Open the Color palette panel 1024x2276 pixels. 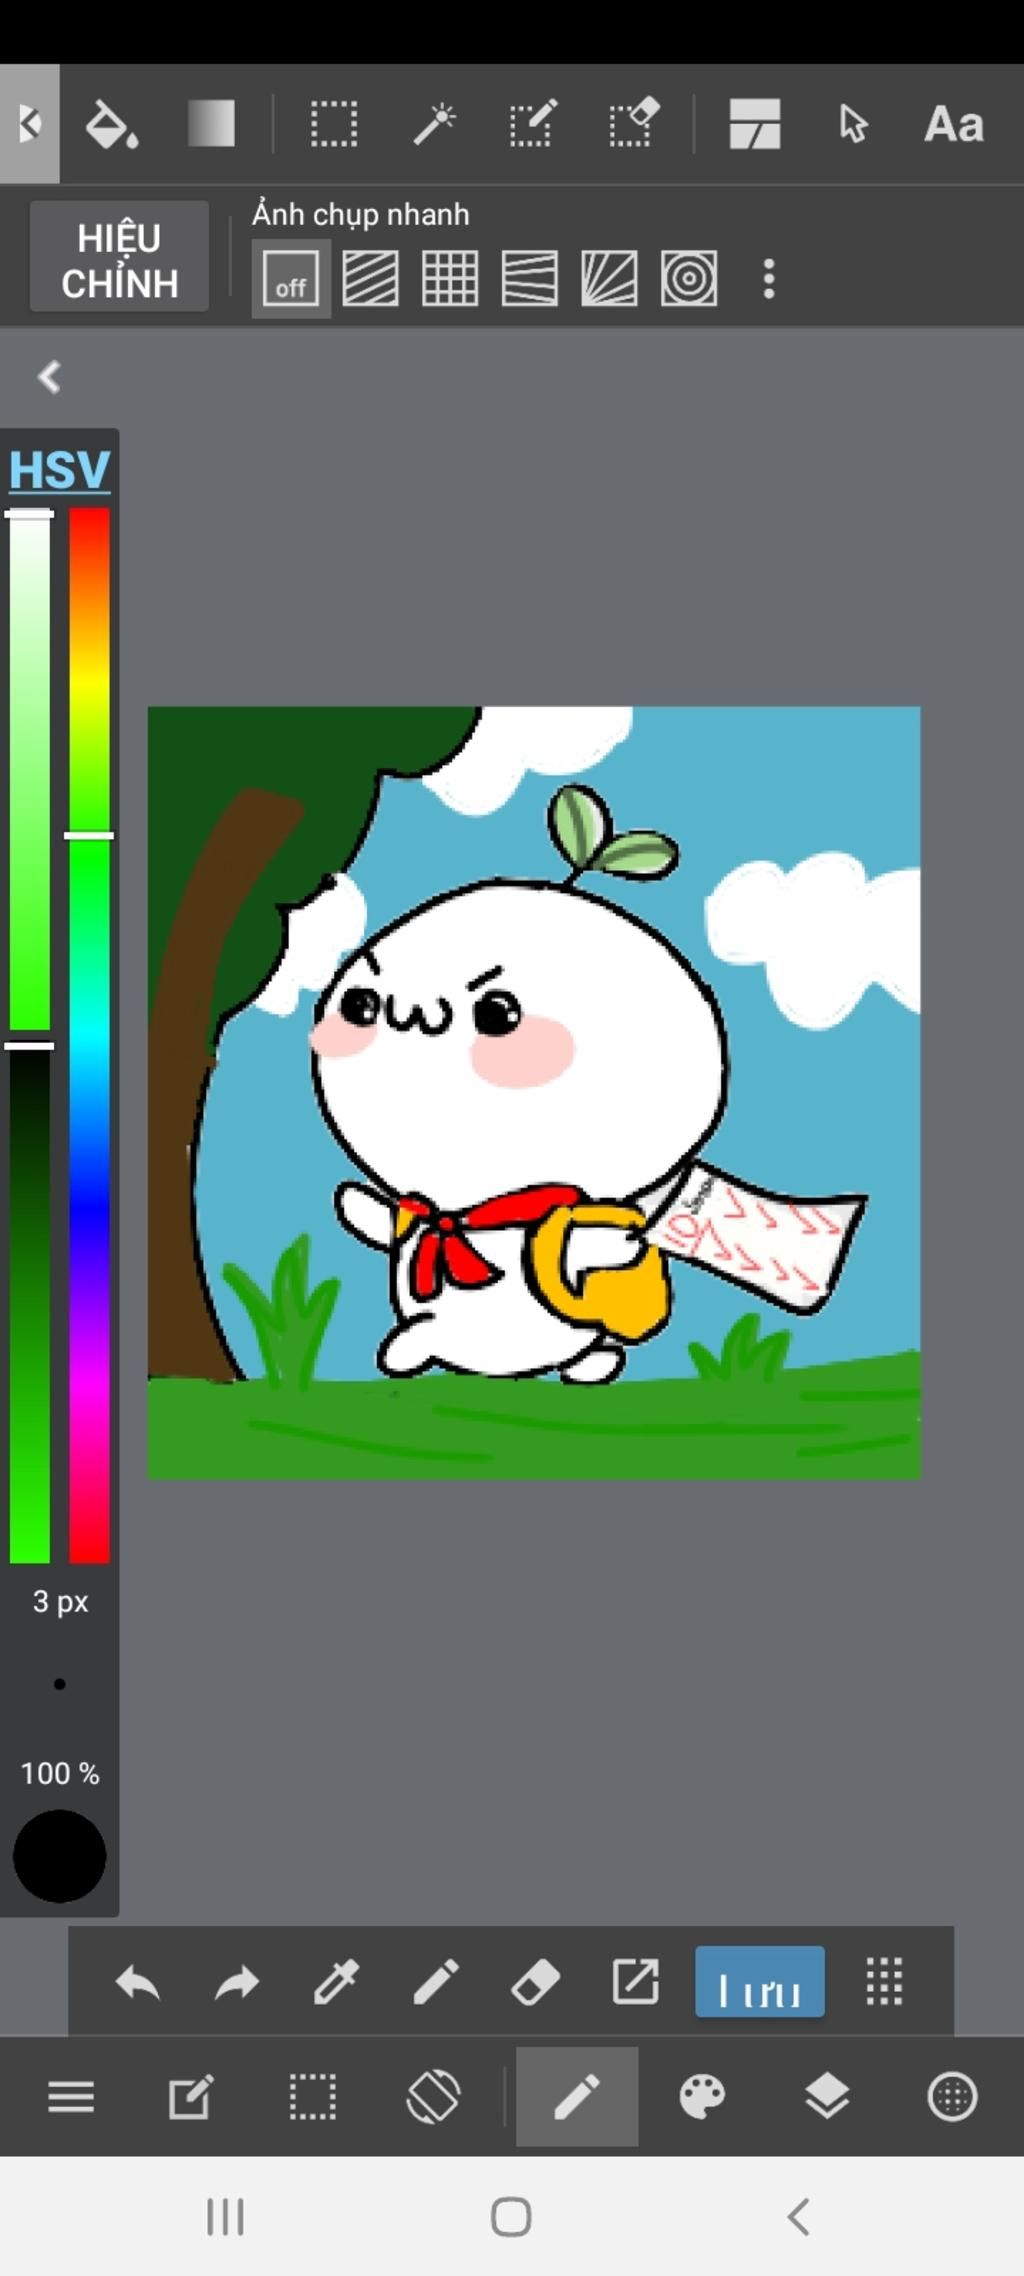(x=702, y=2096)
